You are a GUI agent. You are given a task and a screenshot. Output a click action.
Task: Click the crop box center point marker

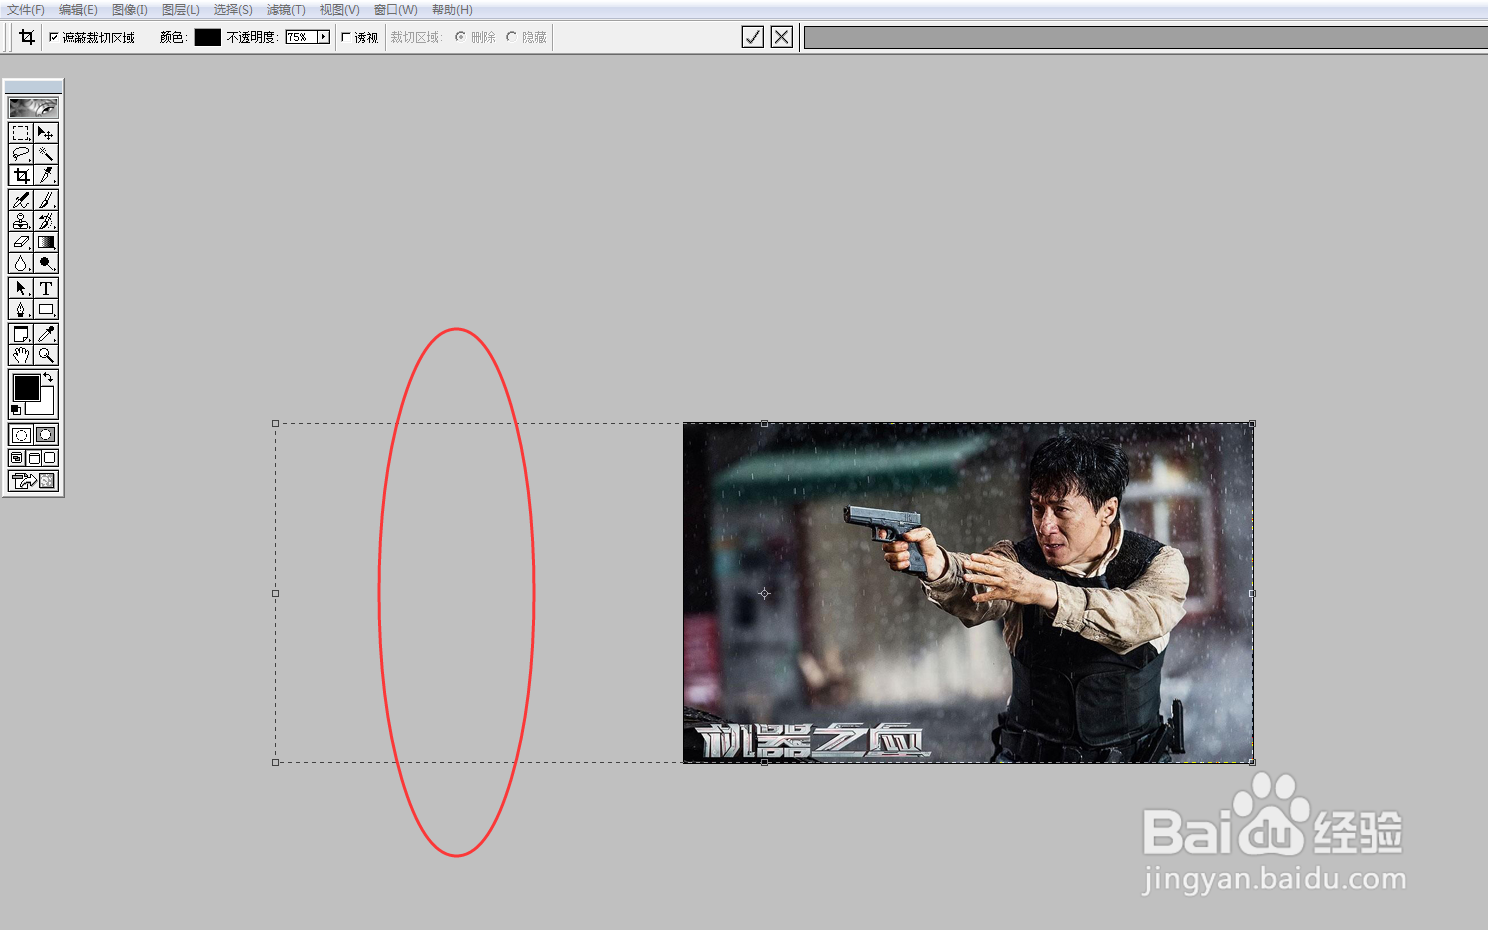[x=764, y=593]
